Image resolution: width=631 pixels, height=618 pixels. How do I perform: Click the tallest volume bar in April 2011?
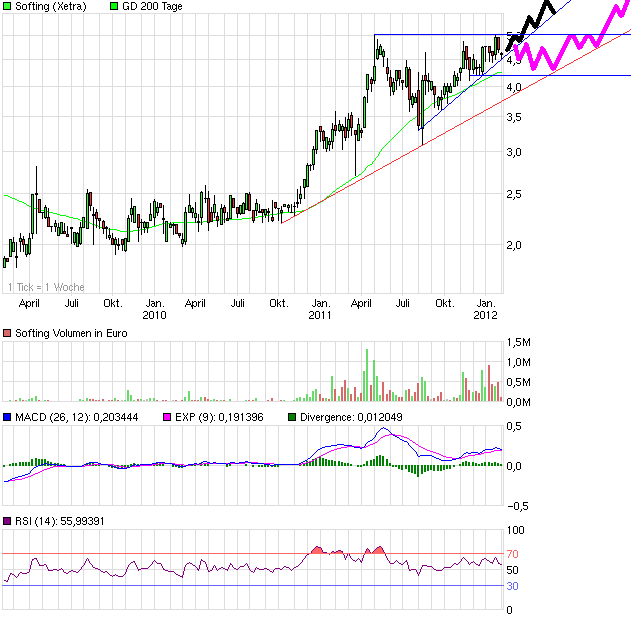pos(367,375)
